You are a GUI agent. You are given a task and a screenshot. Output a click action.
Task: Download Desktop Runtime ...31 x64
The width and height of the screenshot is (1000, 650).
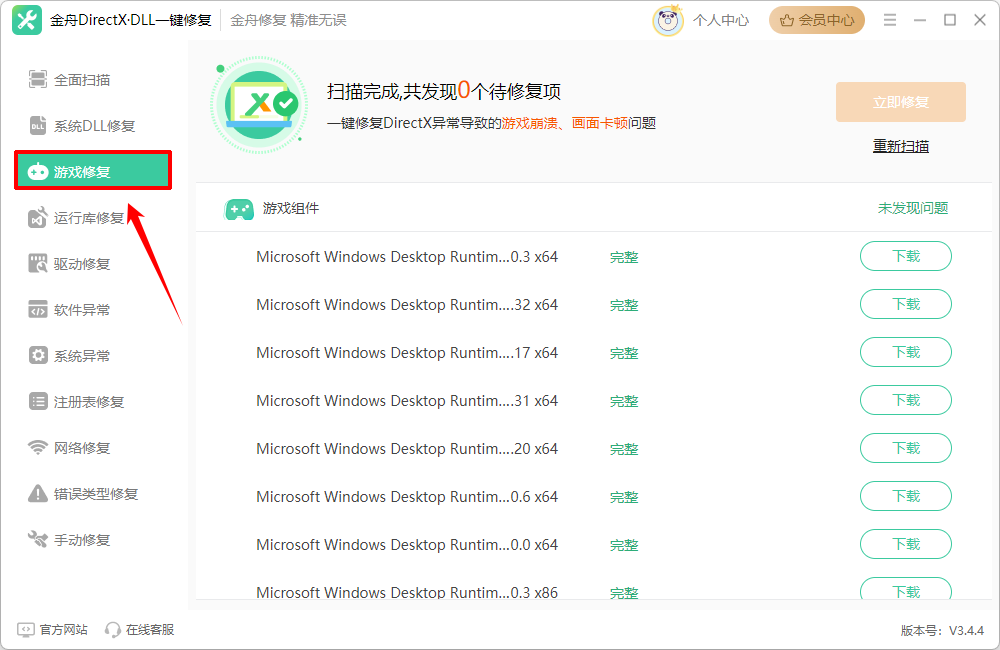coord(906,400)
